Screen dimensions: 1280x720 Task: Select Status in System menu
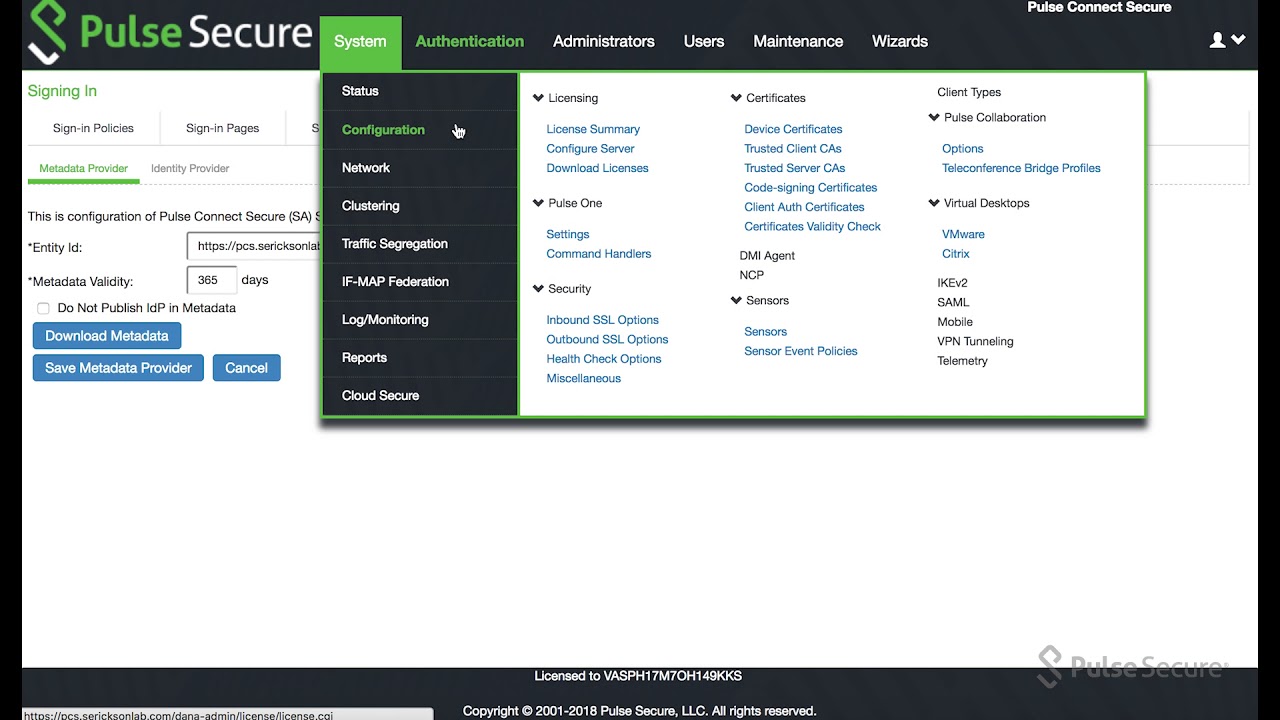pos(420,91)
